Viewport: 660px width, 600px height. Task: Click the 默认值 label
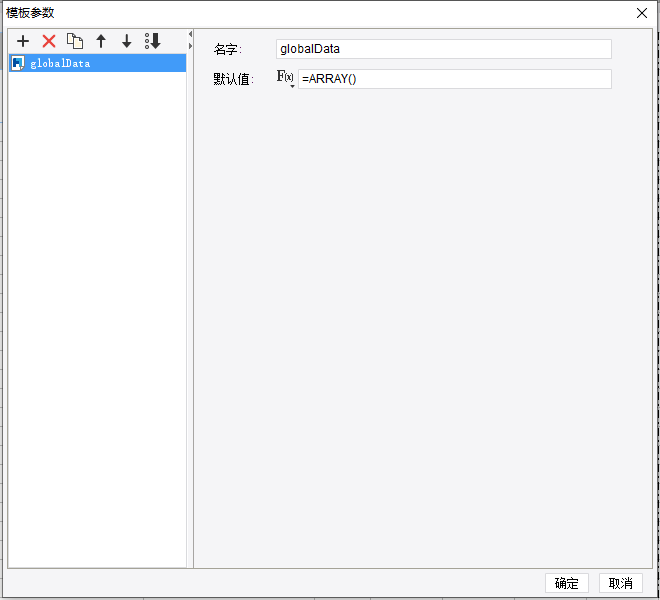point(234,79)
